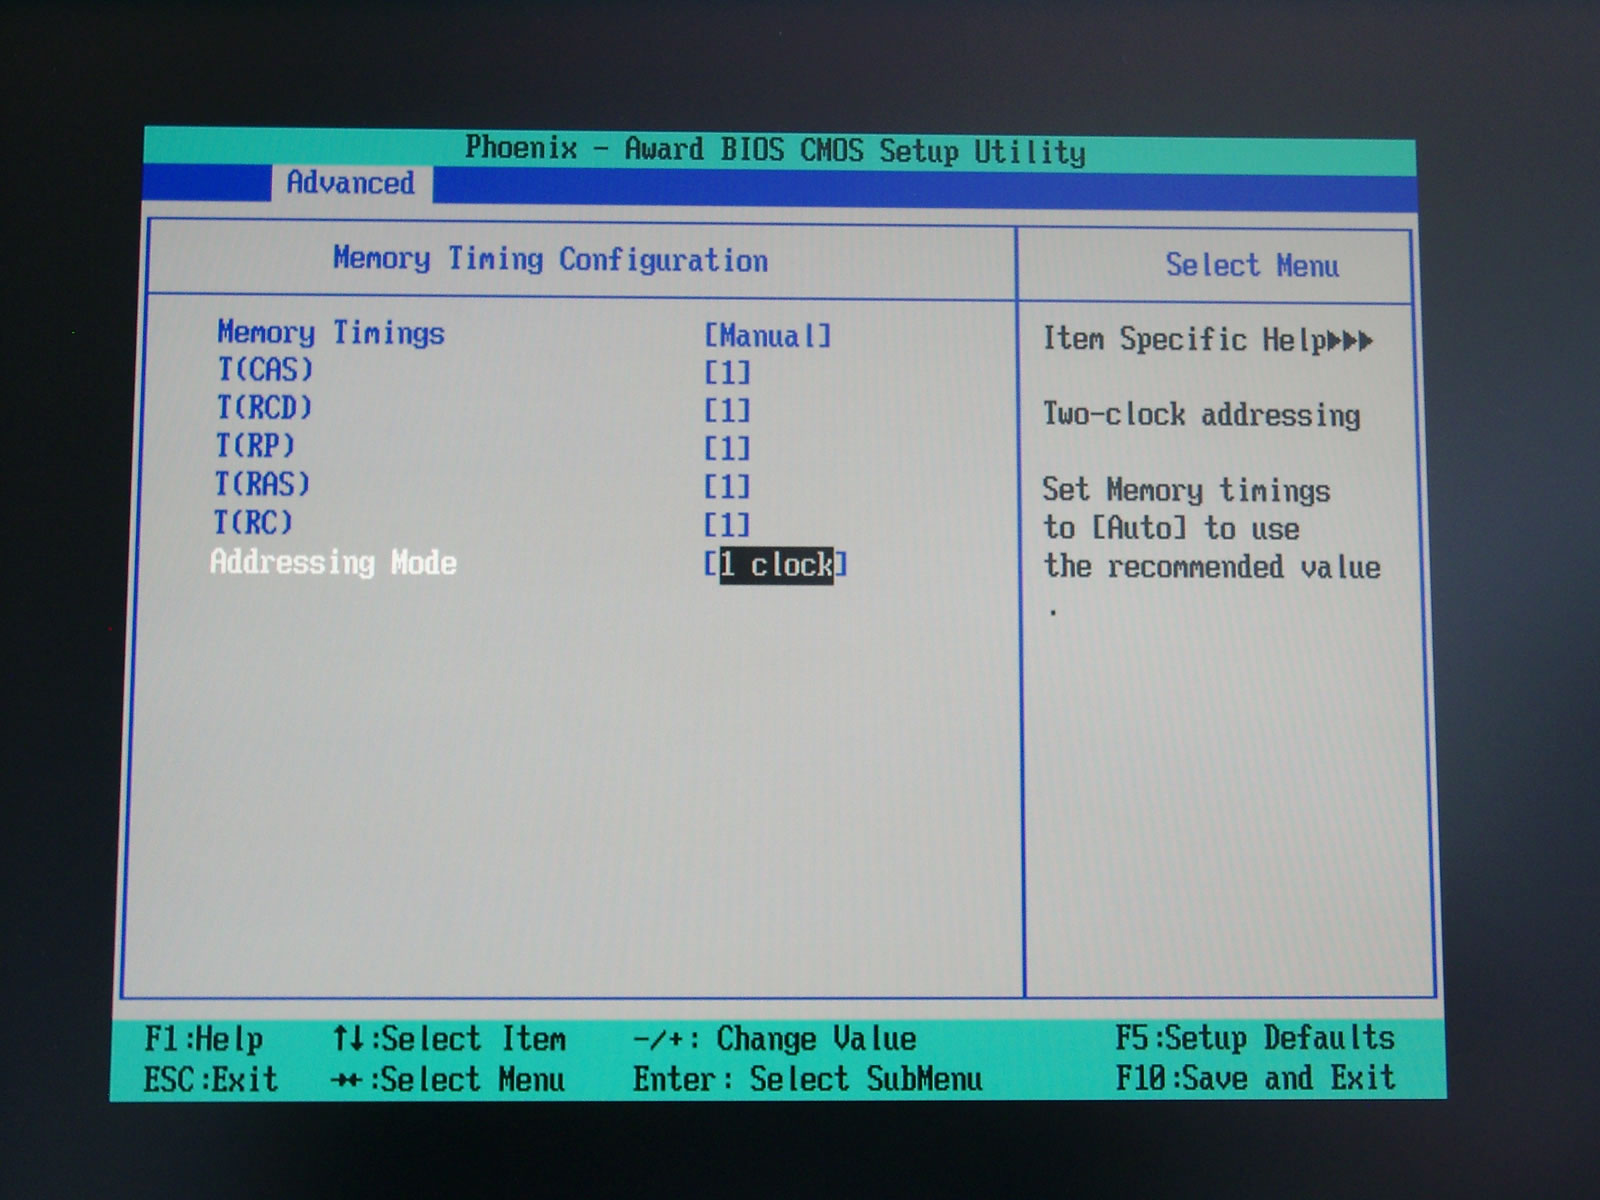Viewport: 1600px width, 1200px height.
Task: Click the Two-clock addressing help text
Action: pos(1201,415)
